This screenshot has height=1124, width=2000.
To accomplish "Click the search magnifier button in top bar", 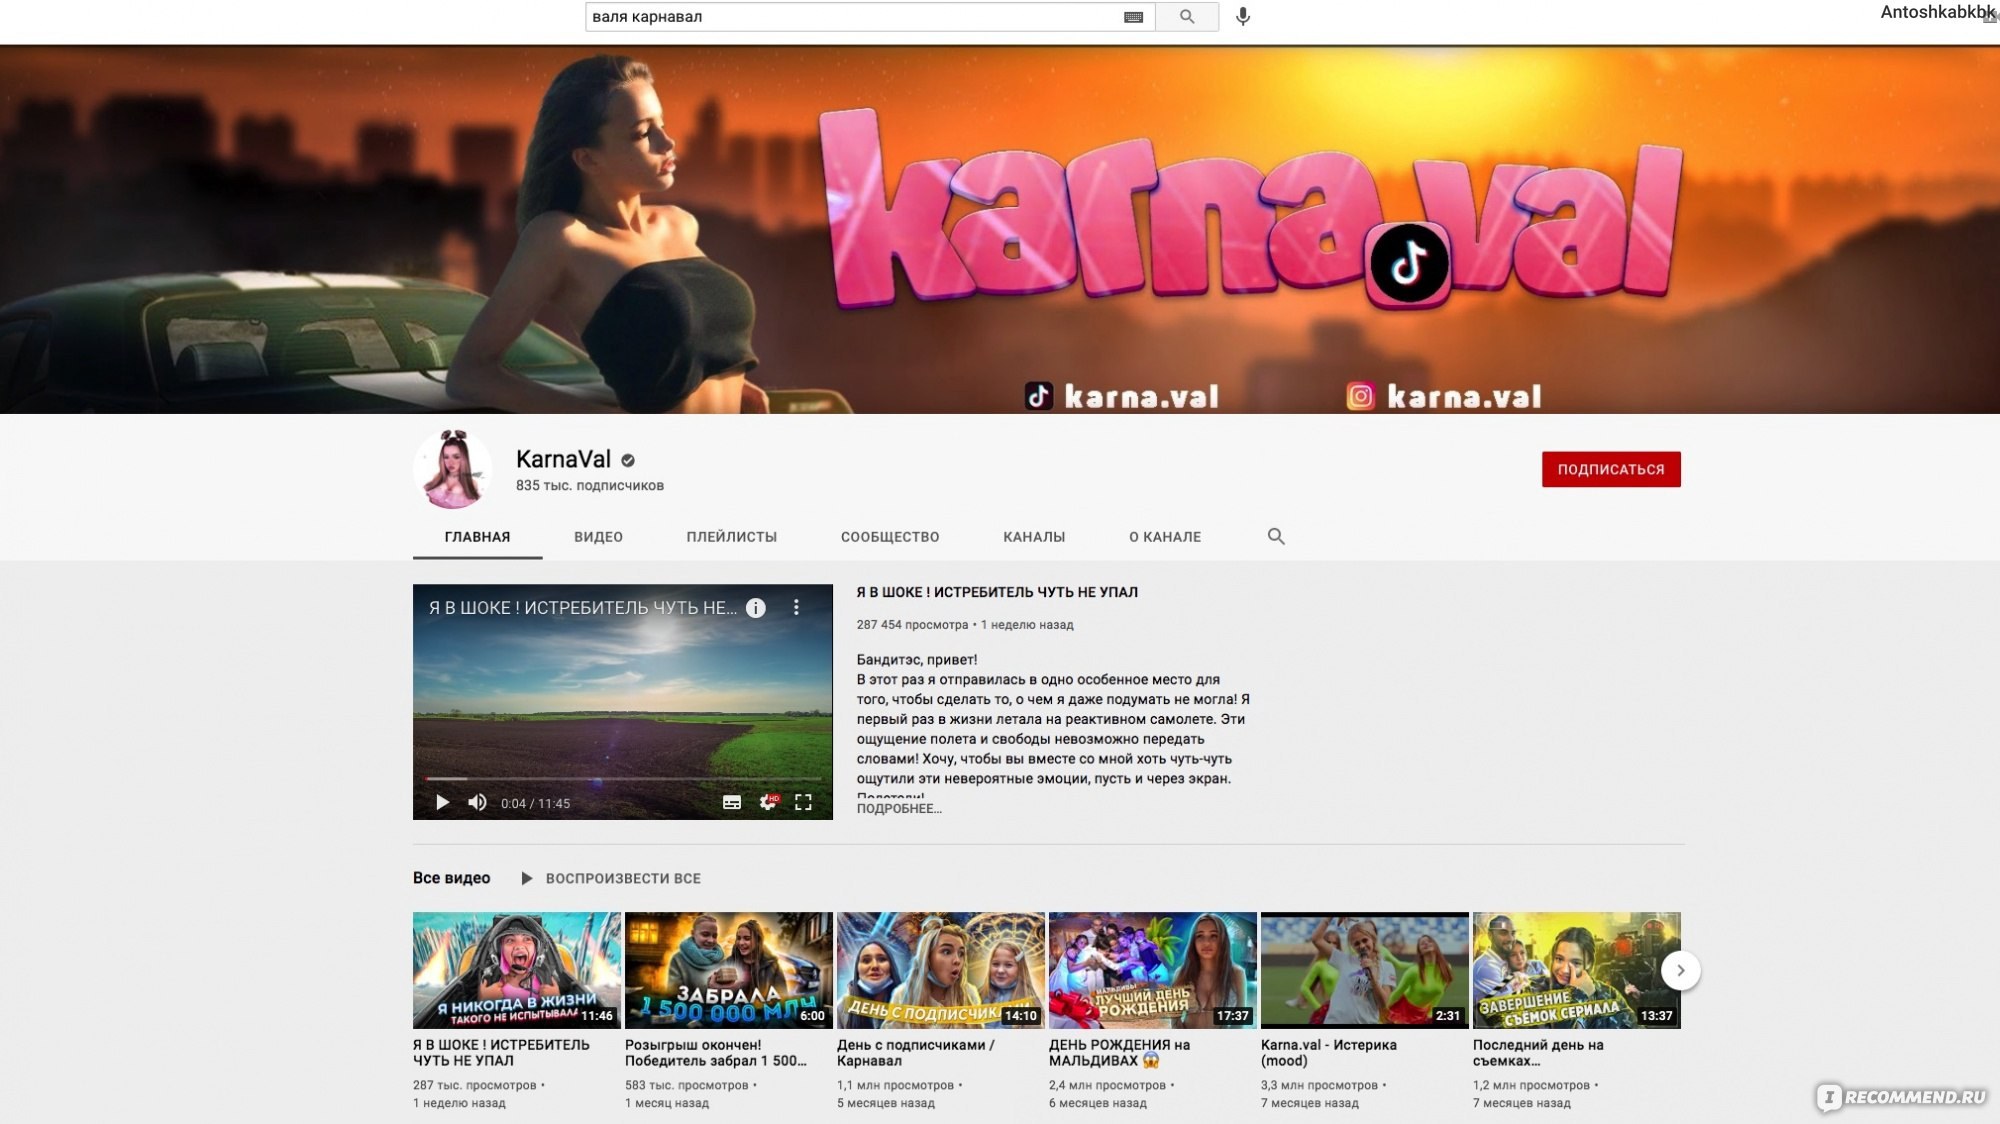I will (x=1187, y=17).
